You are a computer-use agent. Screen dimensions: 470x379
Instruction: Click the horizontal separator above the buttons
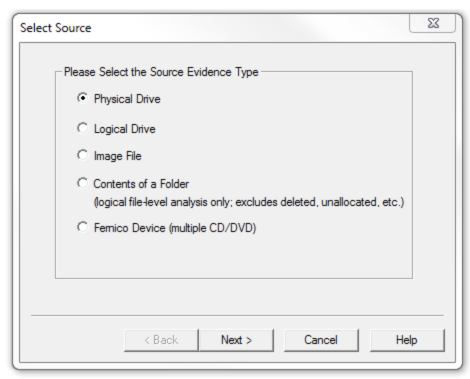[237, 315]
